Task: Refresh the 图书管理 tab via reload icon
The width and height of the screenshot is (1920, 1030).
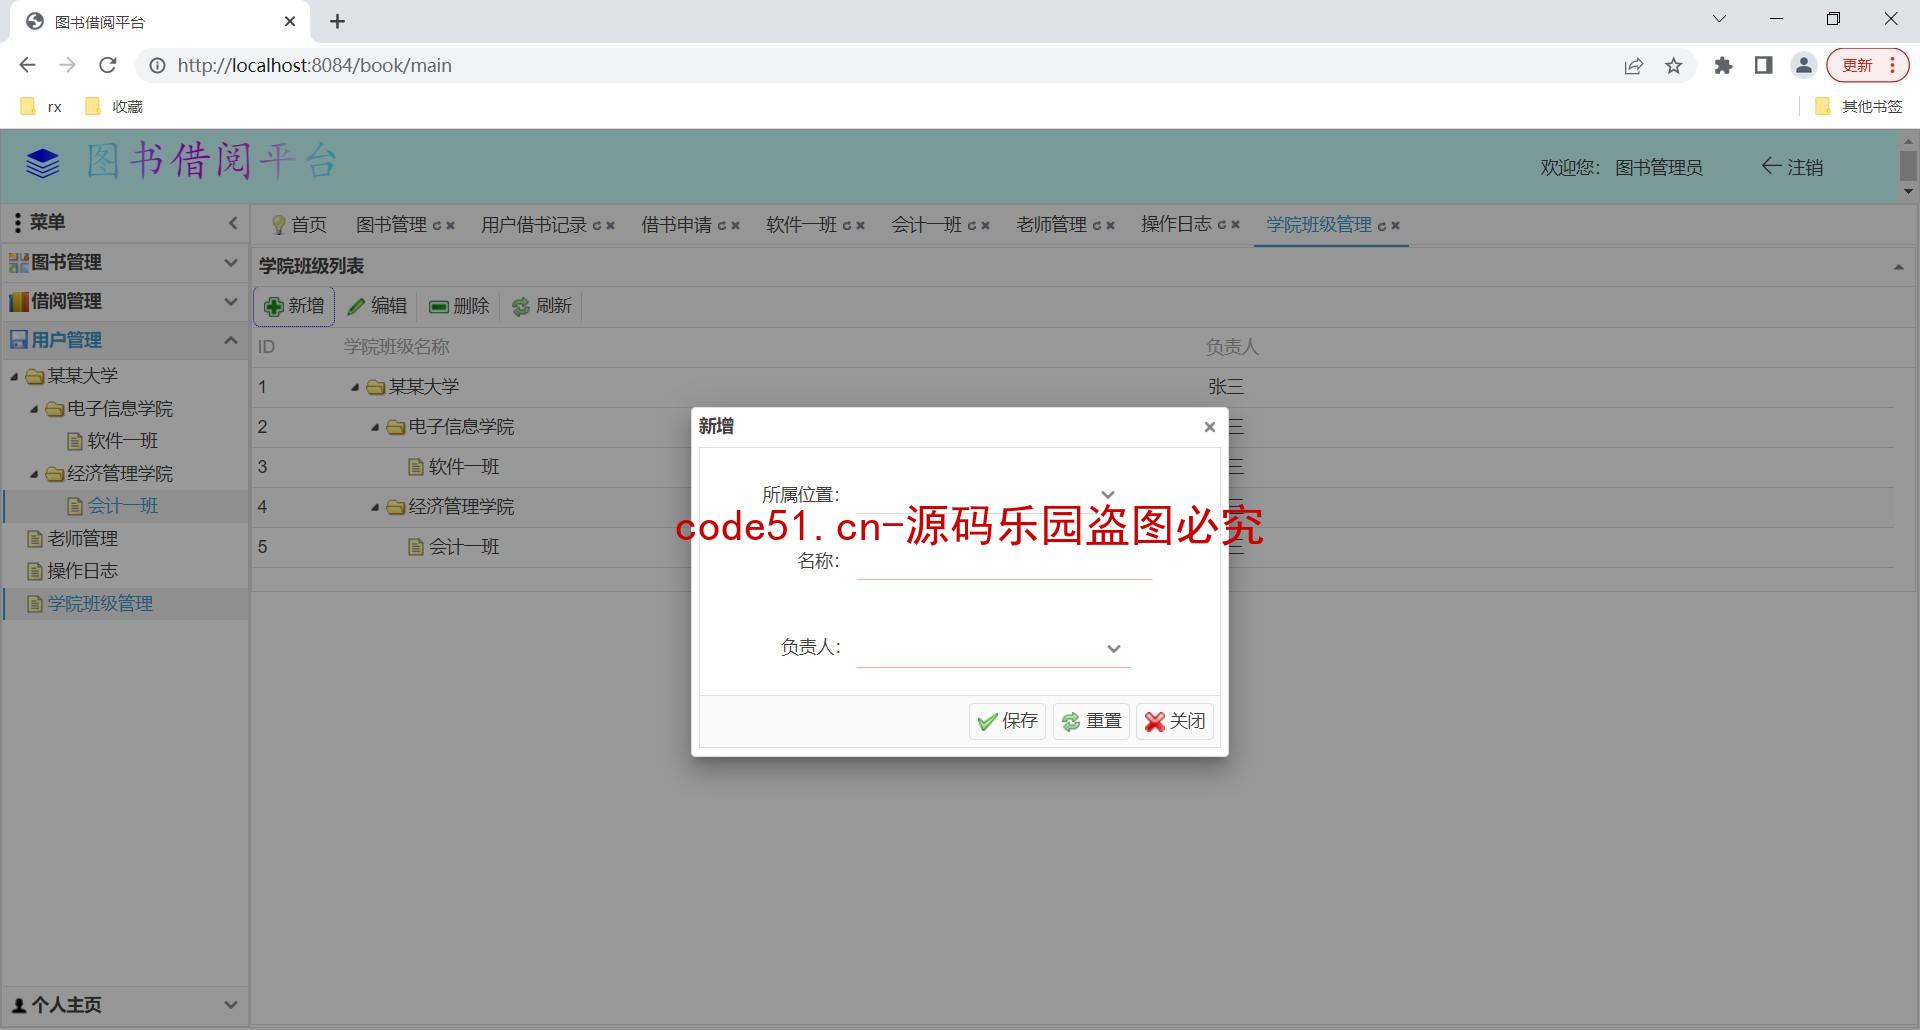Action: [x=437, y=226]
